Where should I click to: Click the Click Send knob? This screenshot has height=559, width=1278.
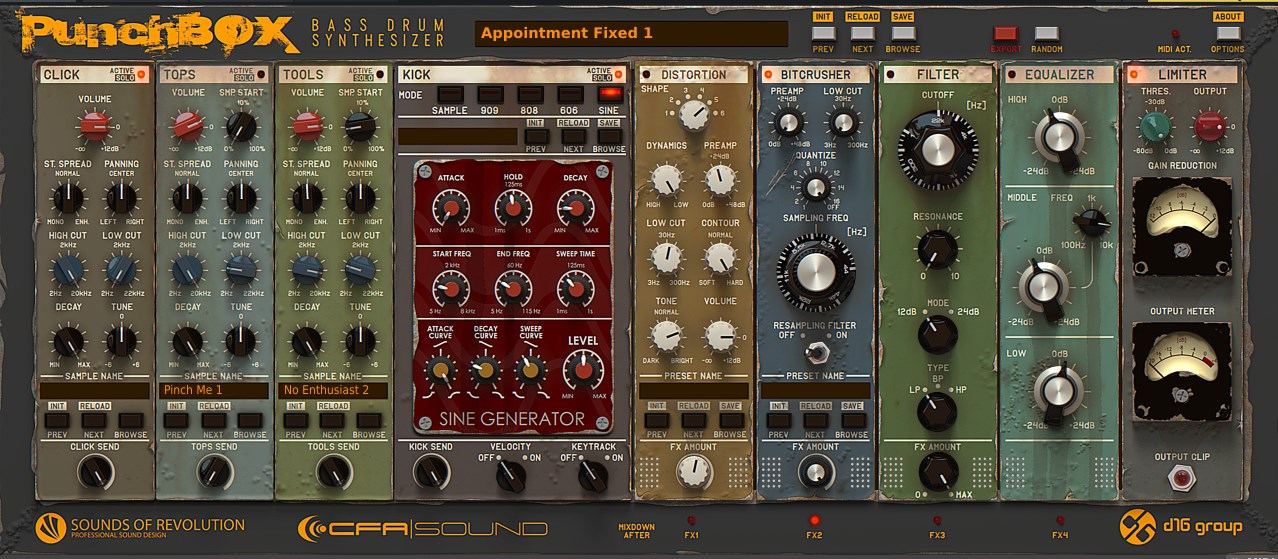point(95,472)
